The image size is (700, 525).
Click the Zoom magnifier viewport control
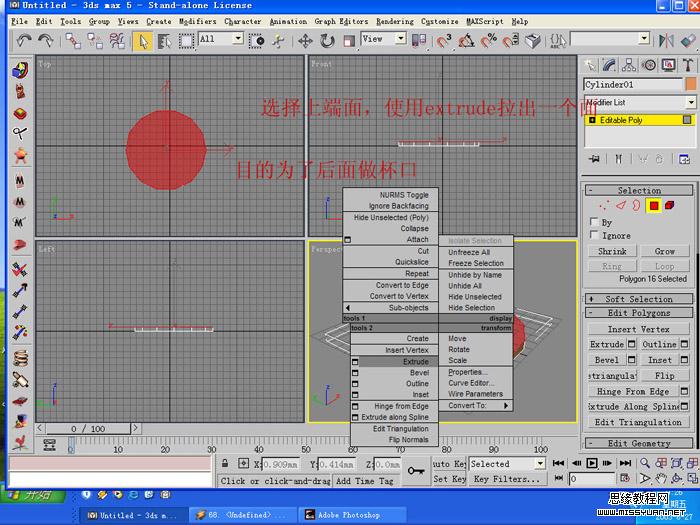click(x=645, y=463)
